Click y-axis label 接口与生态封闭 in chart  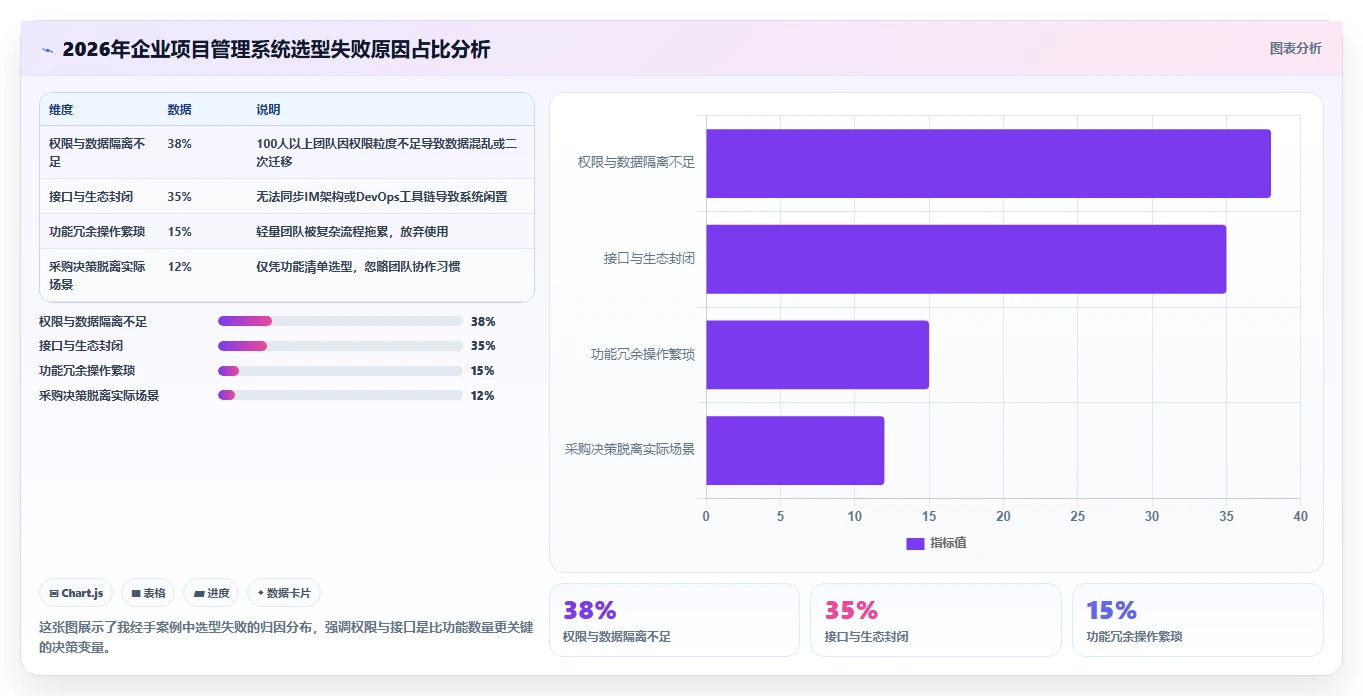click(x=649, y=258)
